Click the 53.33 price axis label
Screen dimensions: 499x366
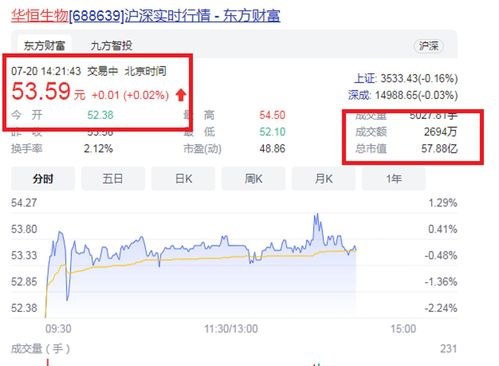click(24, 255)
